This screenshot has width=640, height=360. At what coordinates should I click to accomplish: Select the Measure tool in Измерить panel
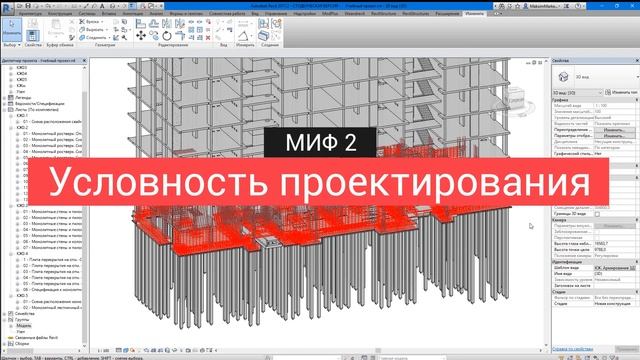[x=243, y=36]
